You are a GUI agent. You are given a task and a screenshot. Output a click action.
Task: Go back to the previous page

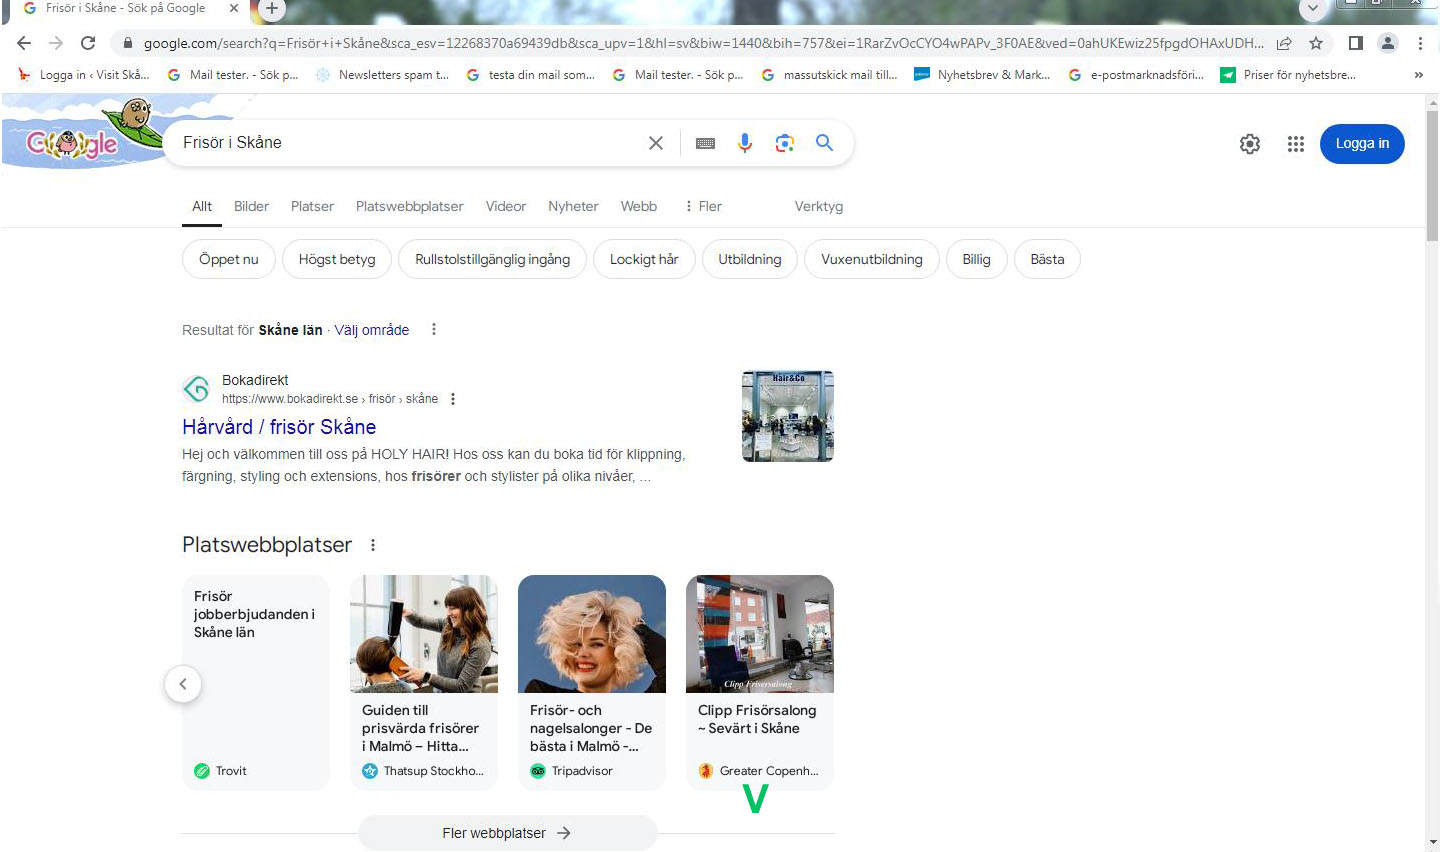pos(24,43)
